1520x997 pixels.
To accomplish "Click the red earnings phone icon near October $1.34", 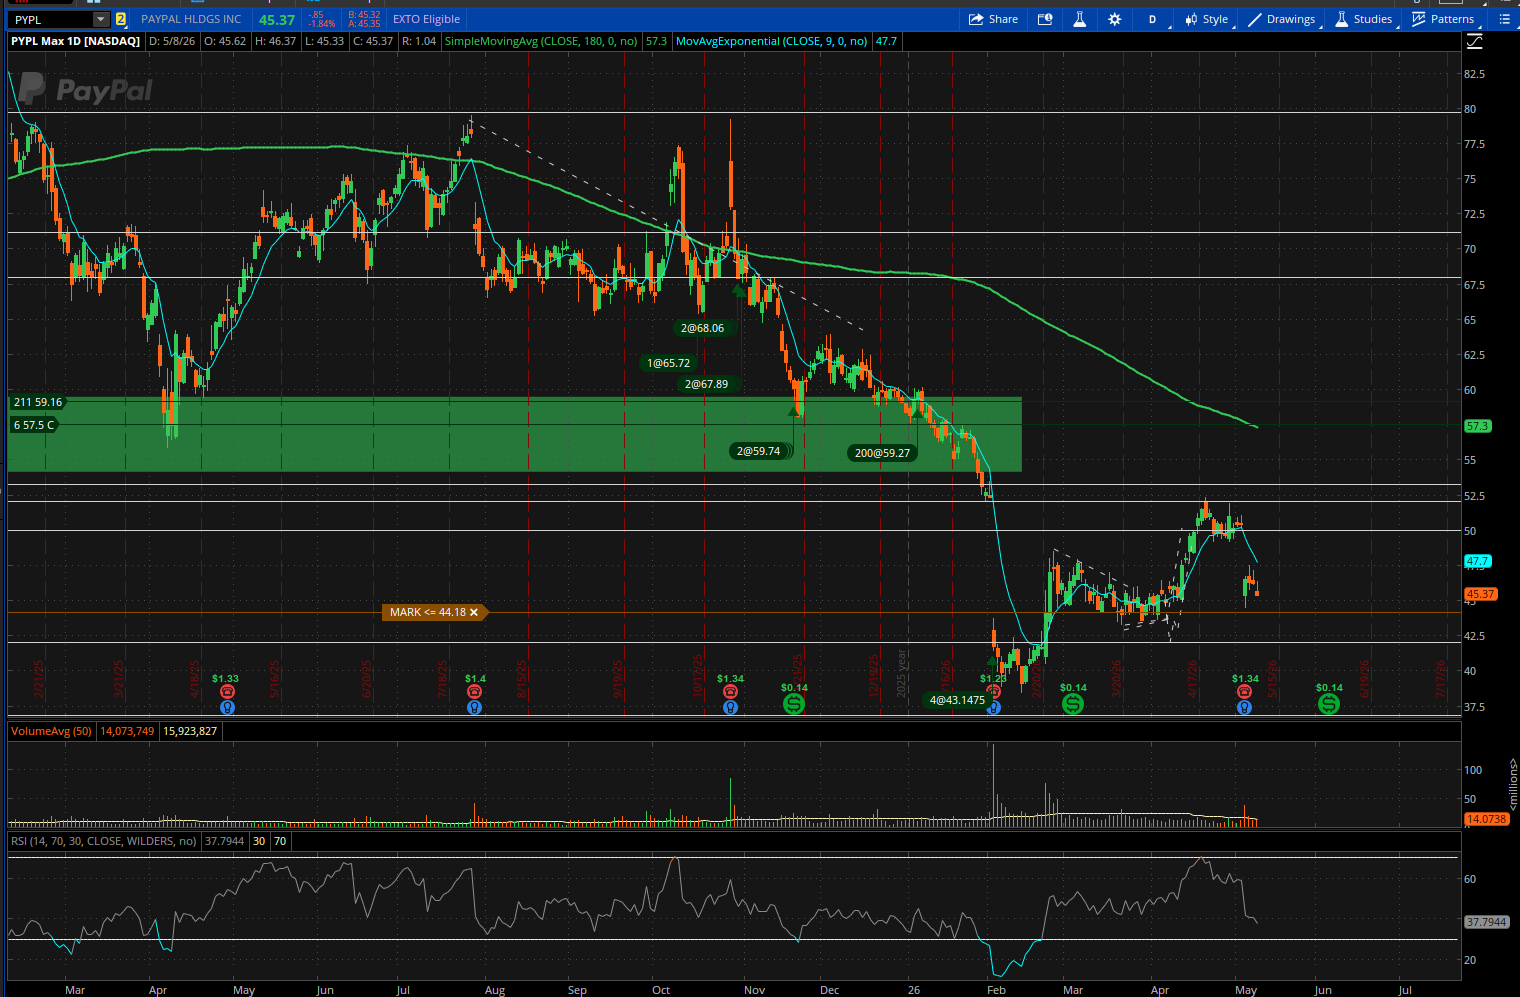I will [731, 692].
